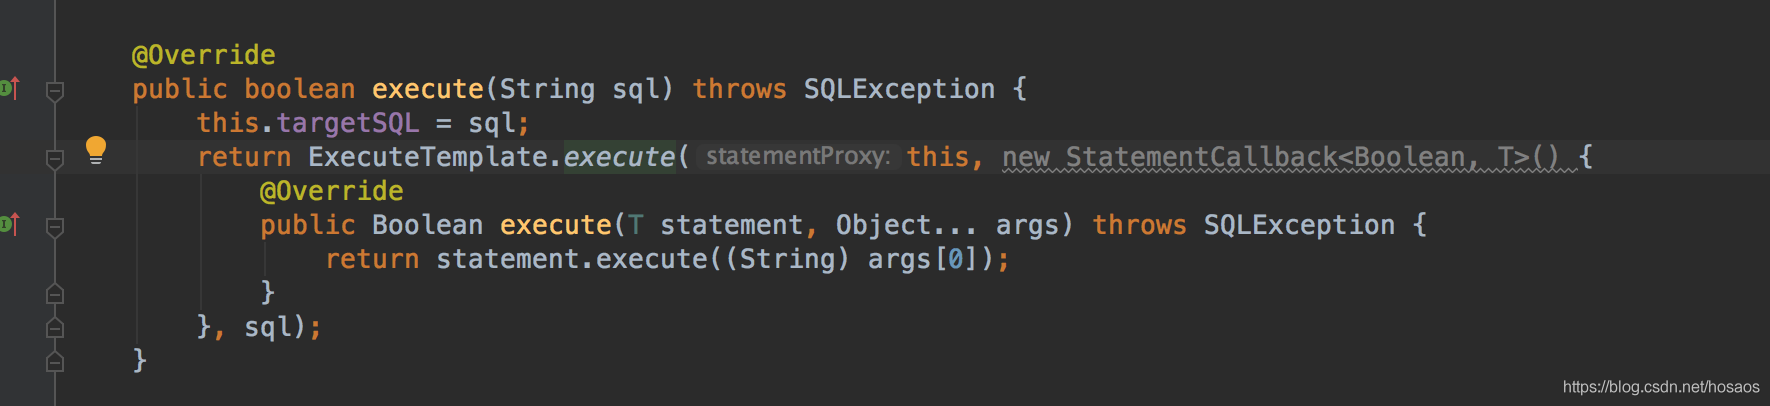
Task: Click fold end marker beside the '}, sql);' line
Action: point(56,327)
